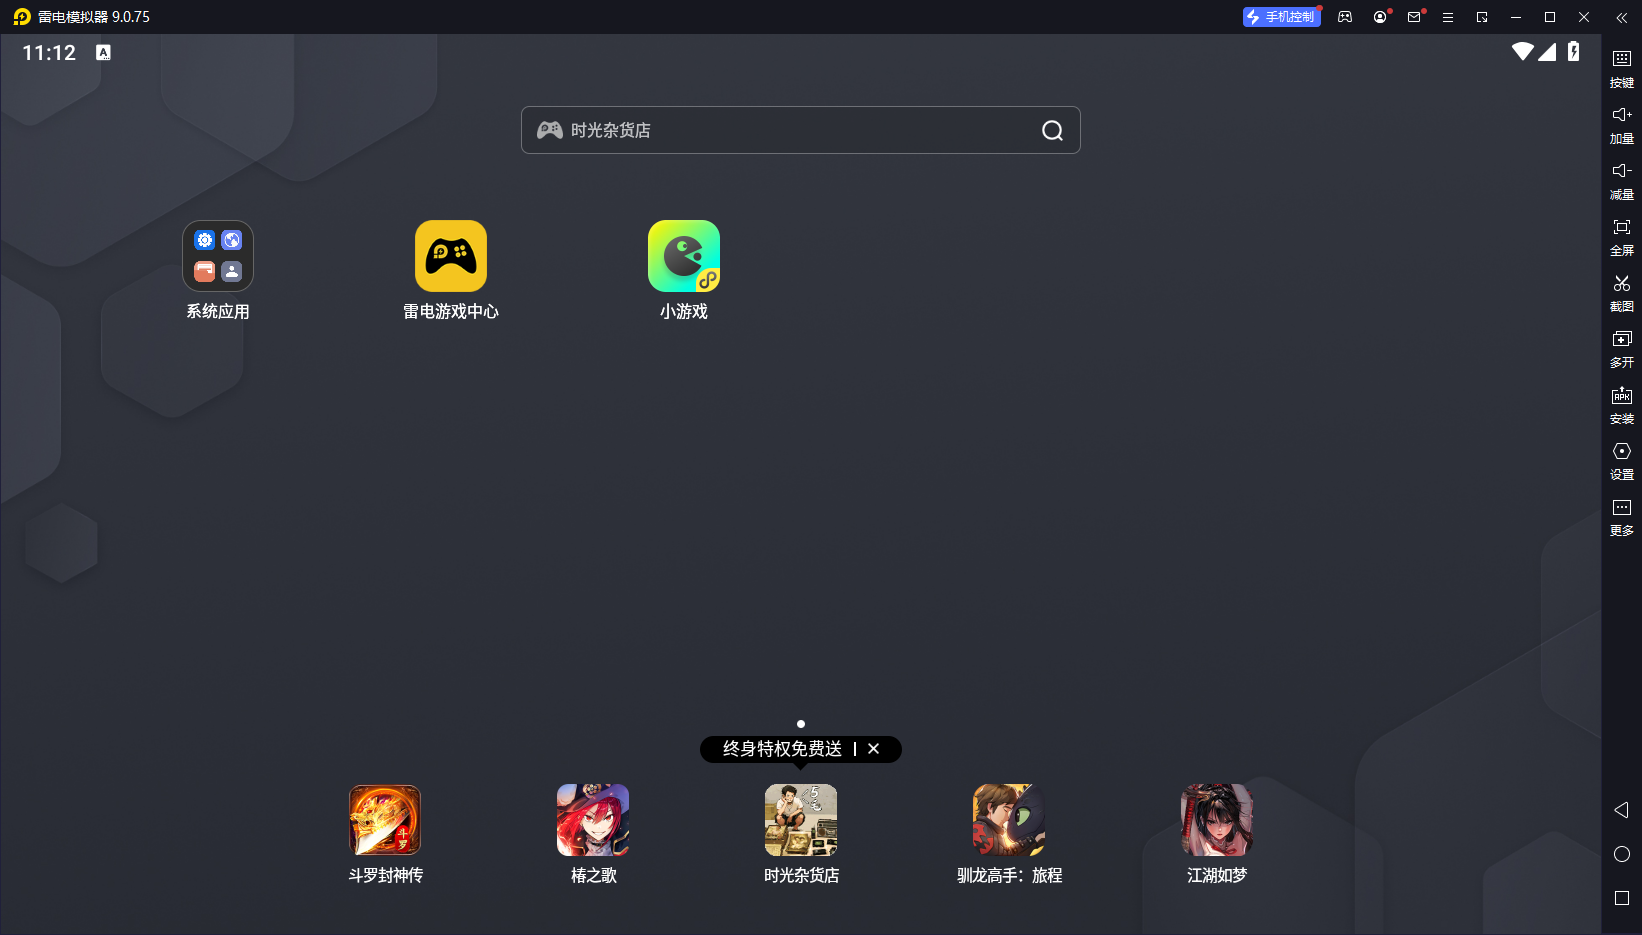Click the search magnifier icon

tap(1052, 131)
